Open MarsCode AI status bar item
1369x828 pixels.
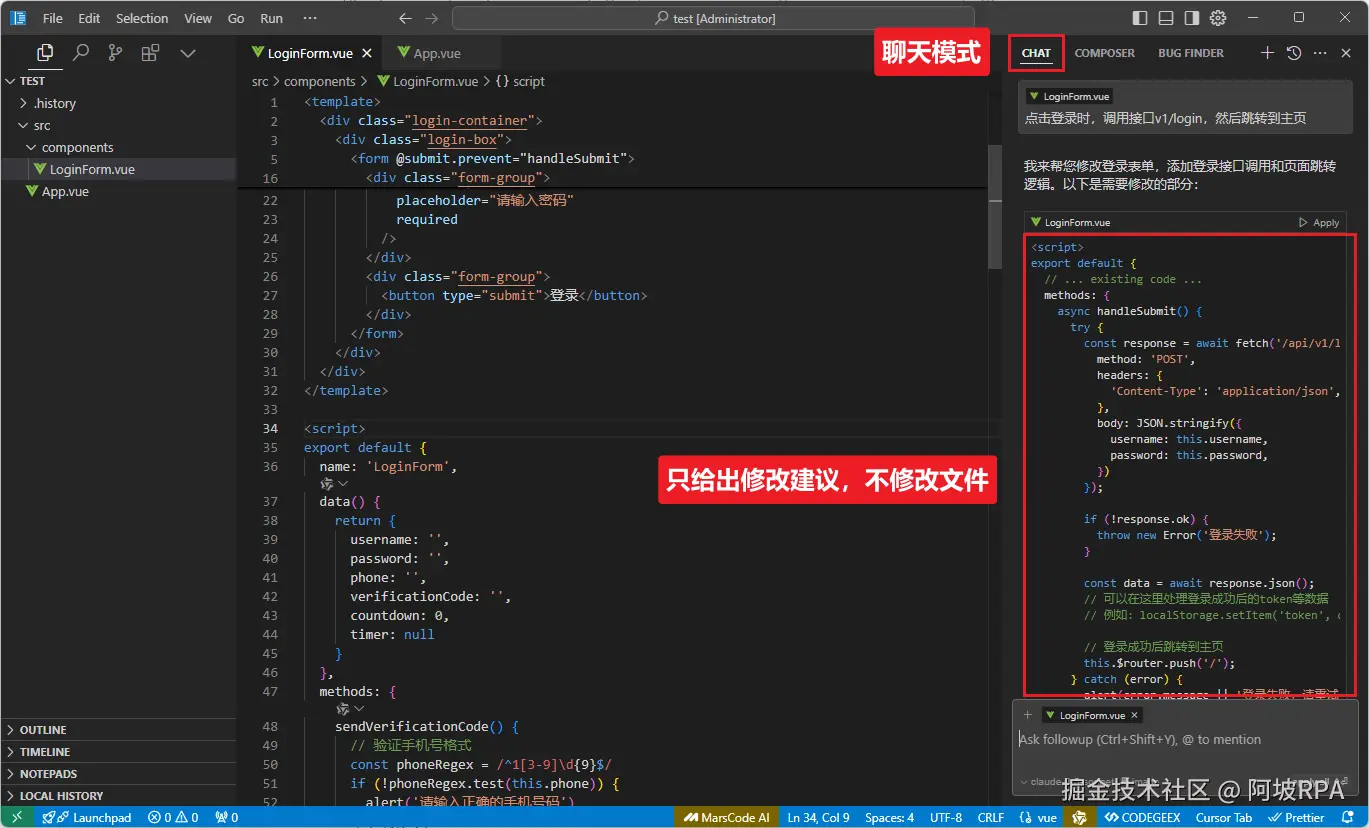[x=726, y=817]
